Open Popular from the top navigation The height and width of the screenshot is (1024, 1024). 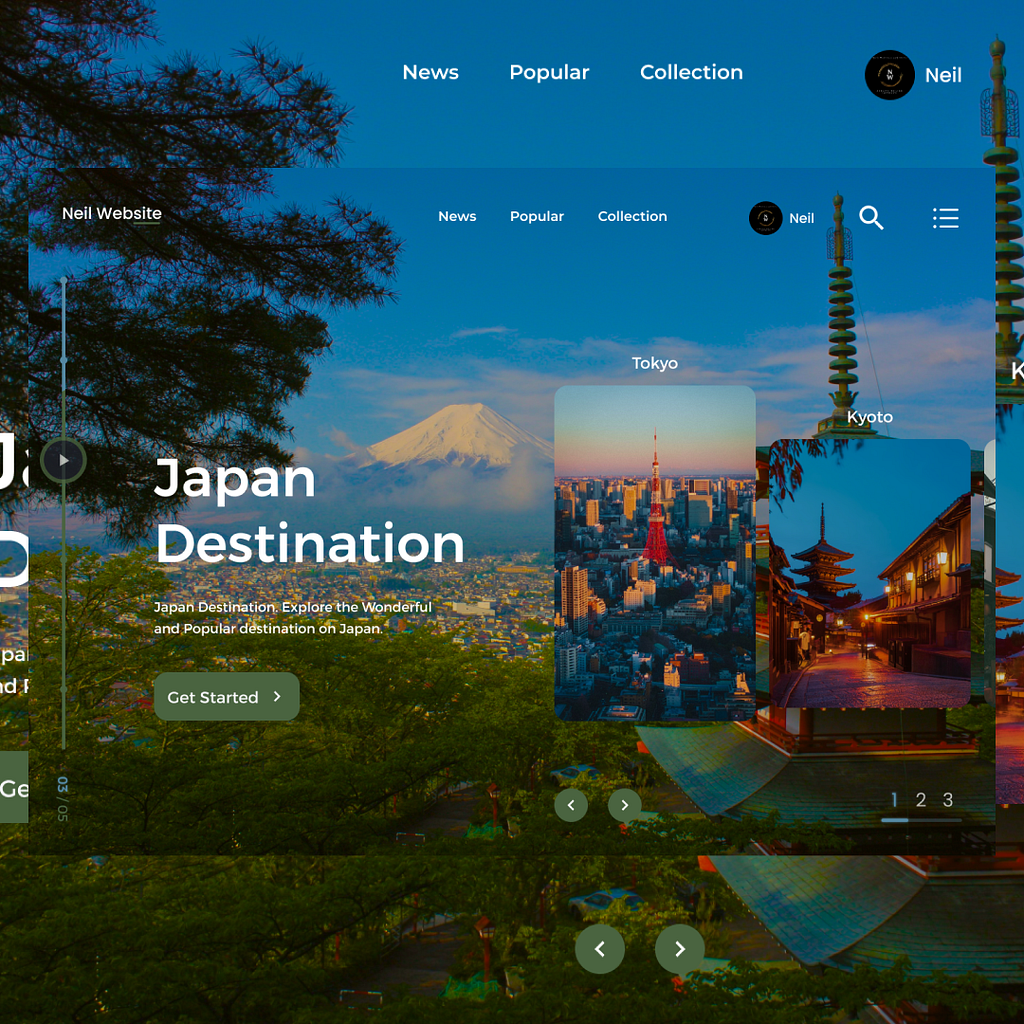(x=549, y=72)
